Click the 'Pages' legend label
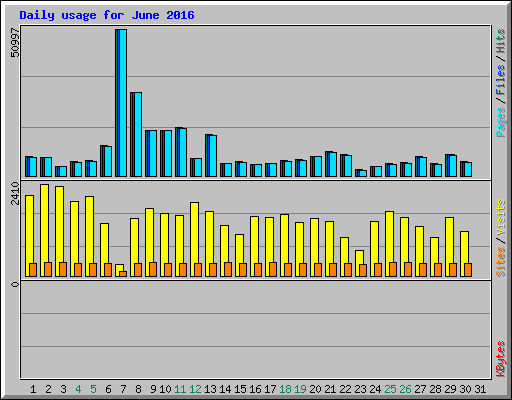This screenshot has width=512, height=400. point(500,122)
